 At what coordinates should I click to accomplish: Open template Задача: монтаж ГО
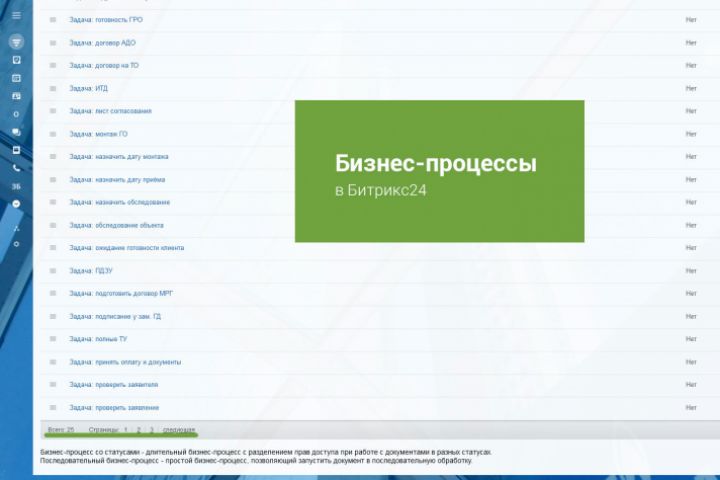98,134
